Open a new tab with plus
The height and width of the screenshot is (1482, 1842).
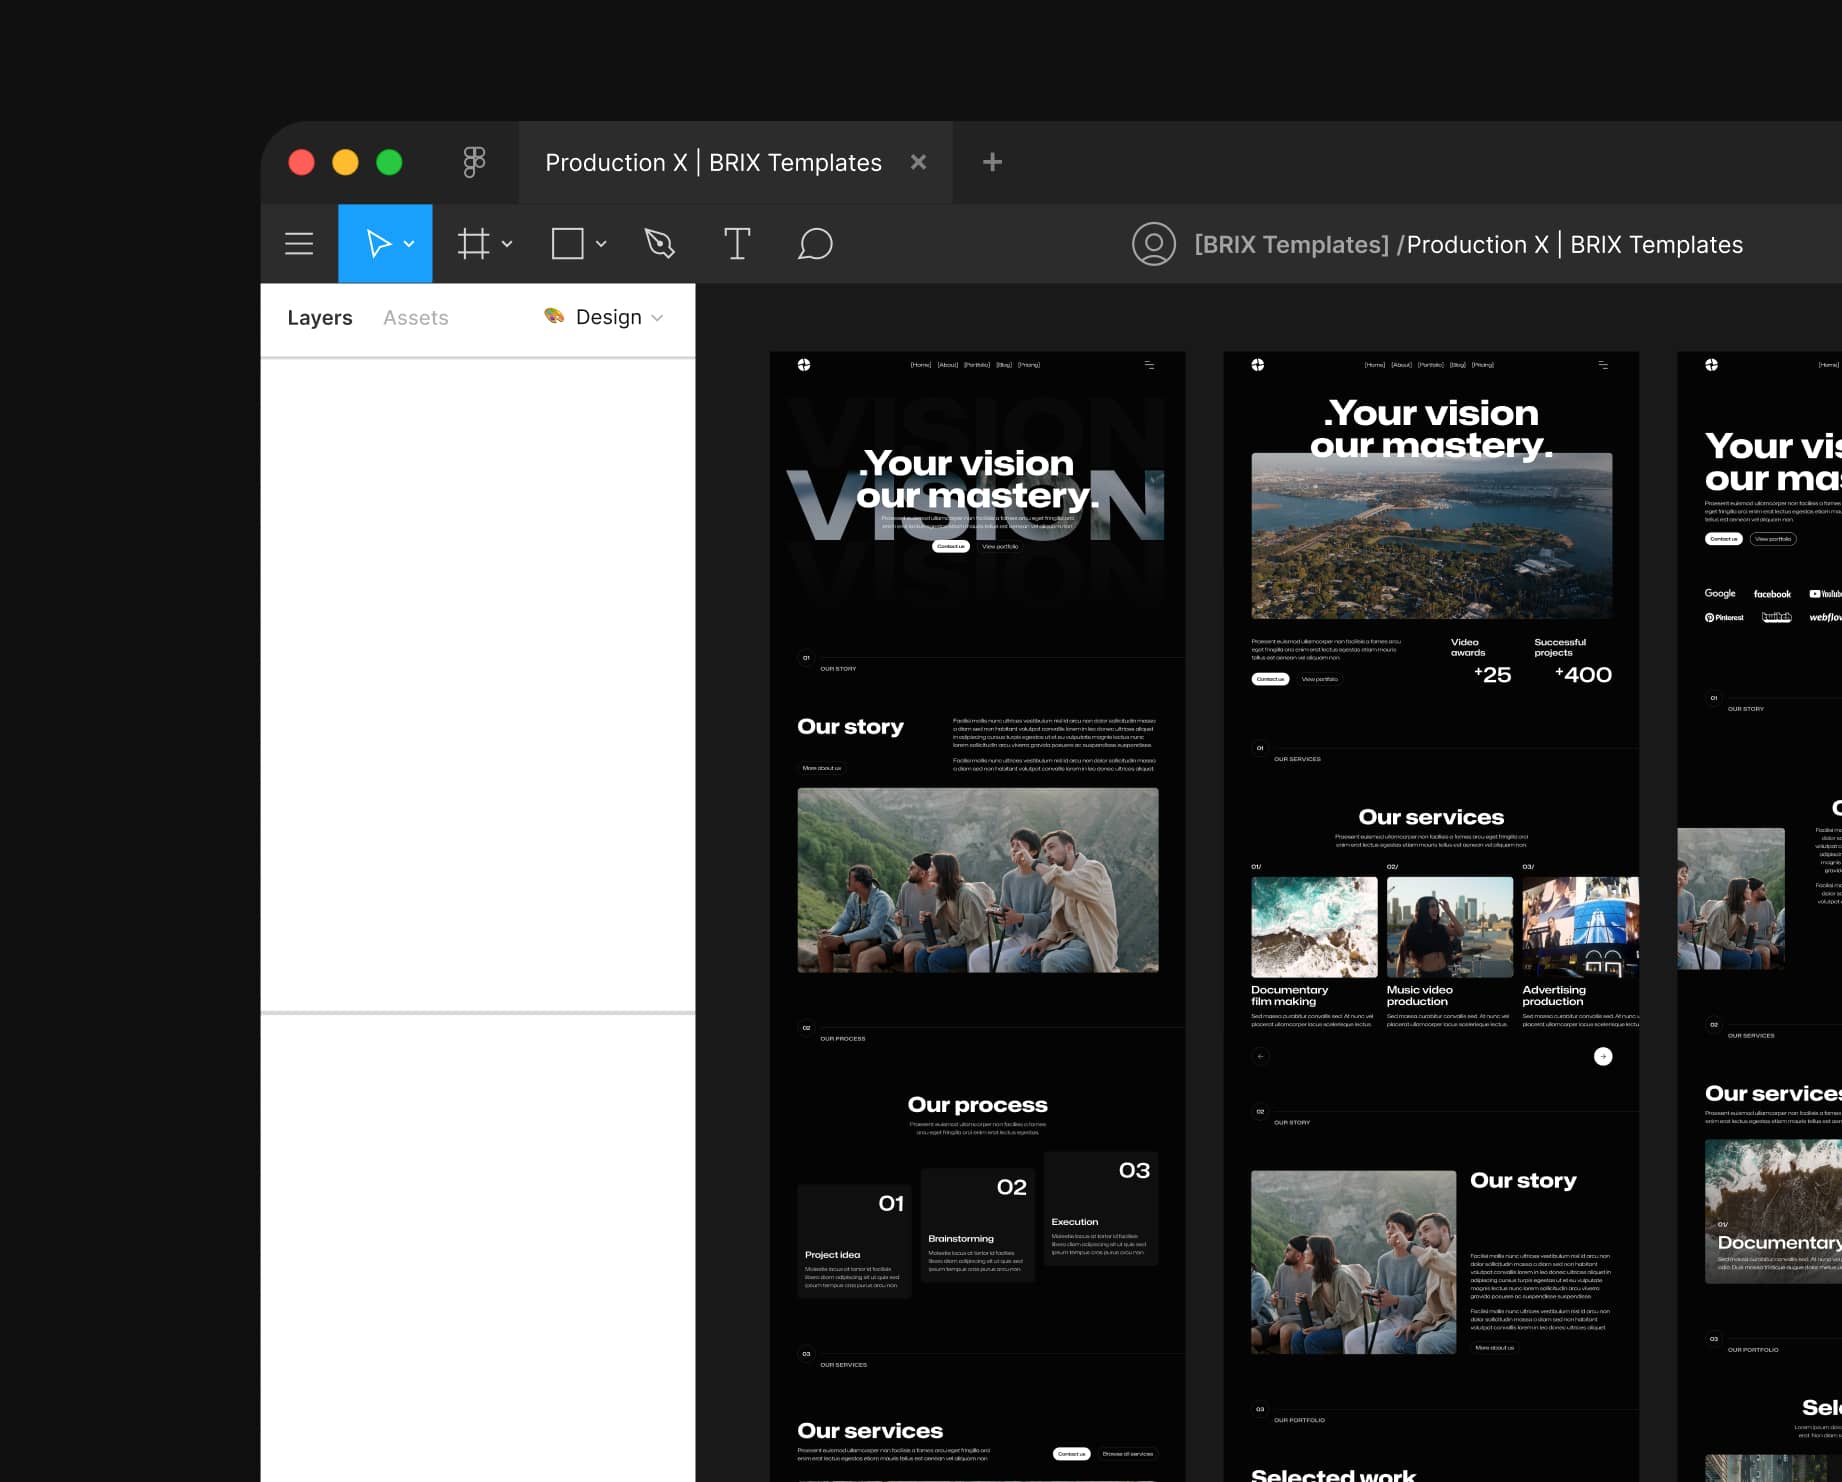click(992, 162)
